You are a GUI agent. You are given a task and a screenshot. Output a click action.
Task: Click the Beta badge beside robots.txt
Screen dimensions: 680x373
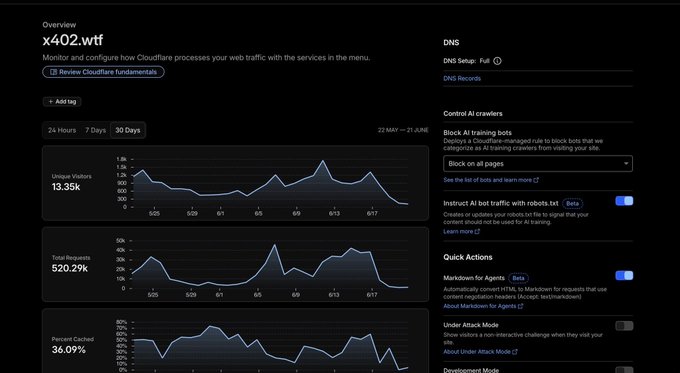tap(572, 203)
